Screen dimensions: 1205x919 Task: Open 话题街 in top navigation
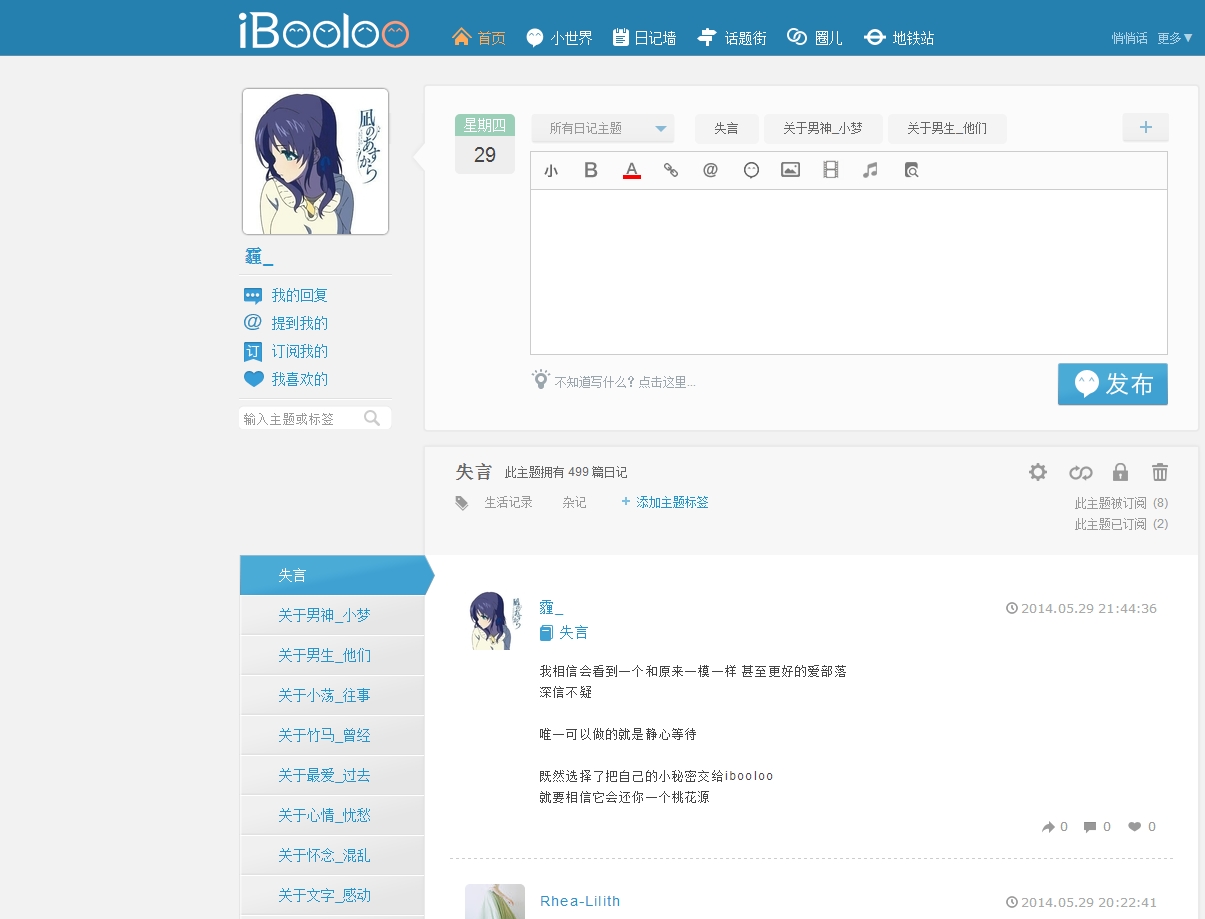click(x=732, y=38)
